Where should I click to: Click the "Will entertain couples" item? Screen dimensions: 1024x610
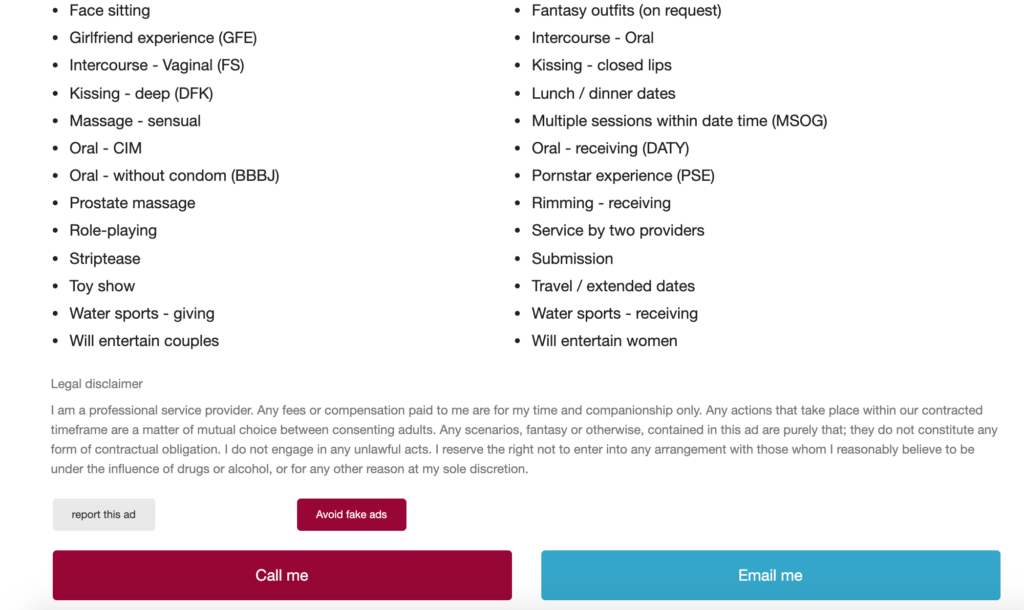(144, 341)
